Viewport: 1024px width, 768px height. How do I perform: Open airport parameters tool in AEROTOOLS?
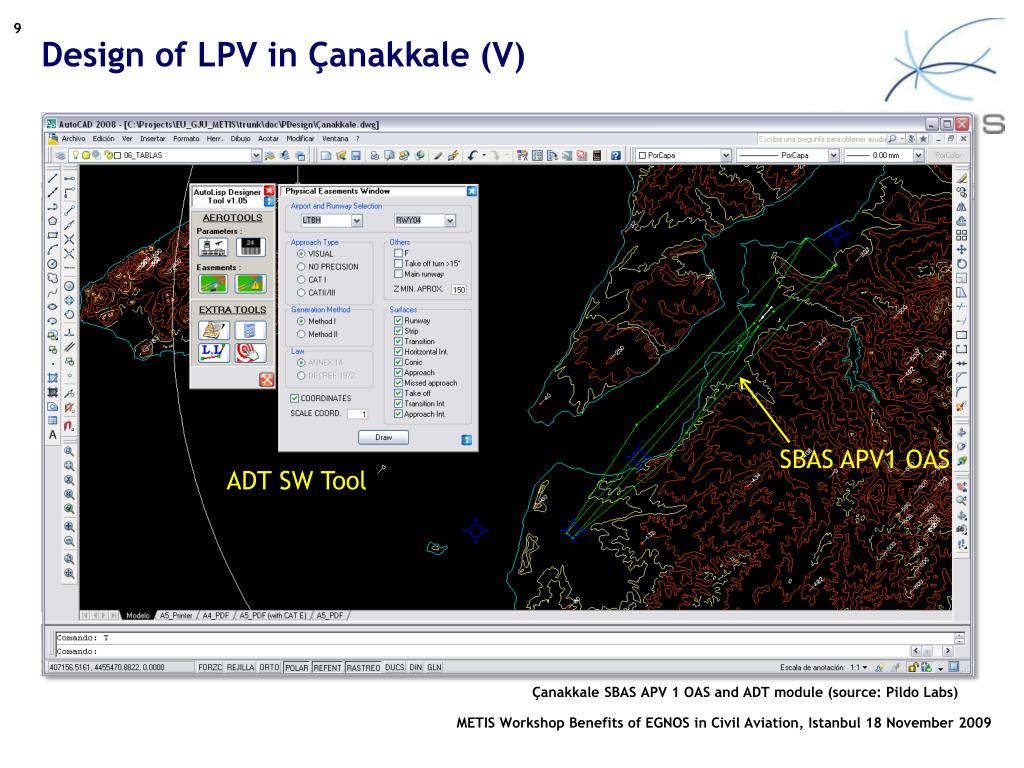click(213, 247)
